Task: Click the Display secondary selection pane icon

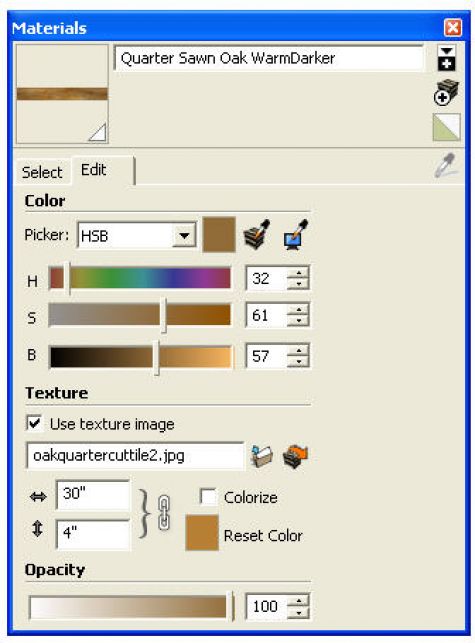Action: 446,58
